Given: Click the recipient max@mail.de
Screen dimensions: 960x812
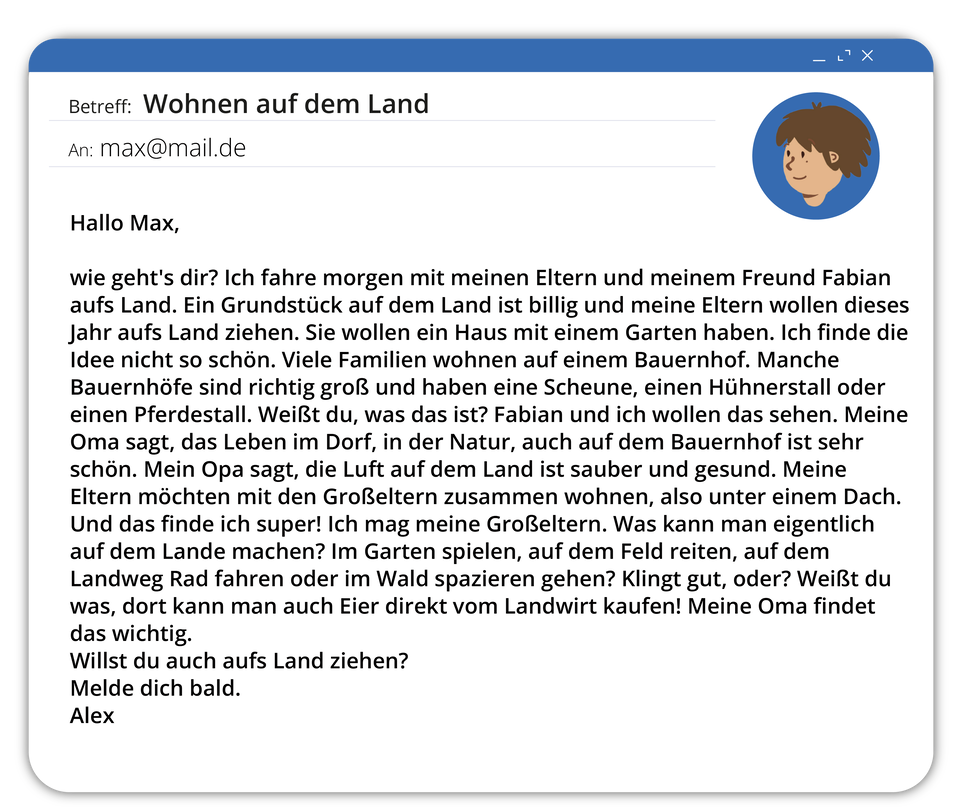Looking at the screenshot, I should click(x=173, y=148).
